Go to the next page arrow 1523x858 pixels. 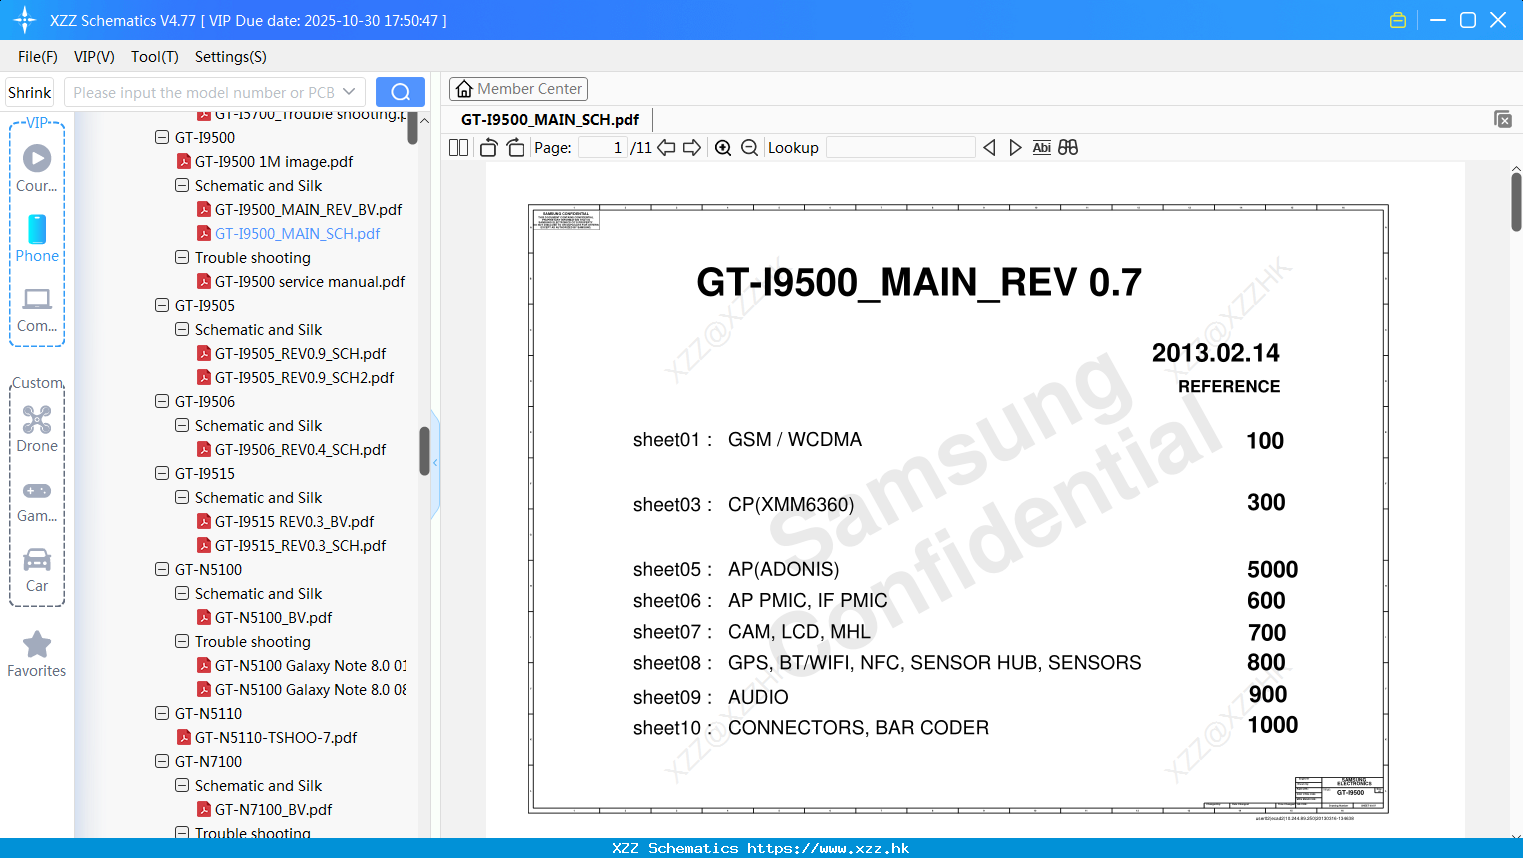click(692, 147)
